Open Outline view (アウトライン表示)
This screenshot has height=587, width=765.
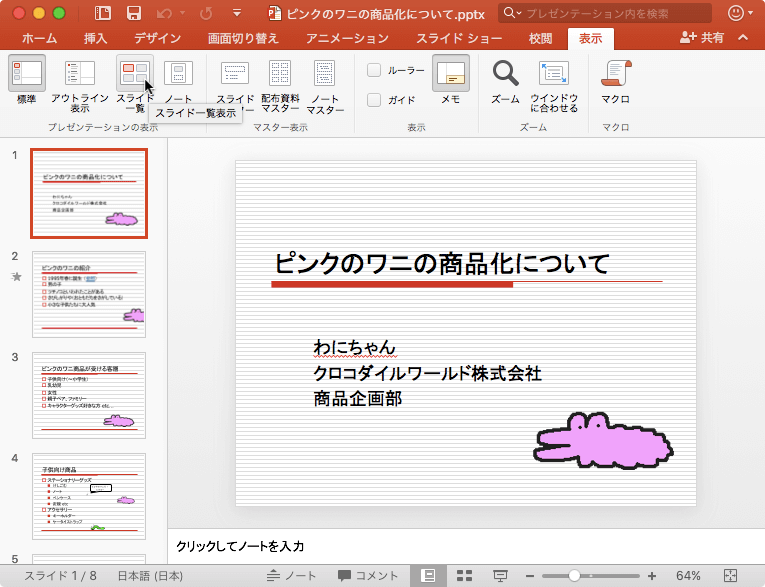[80, 85]
